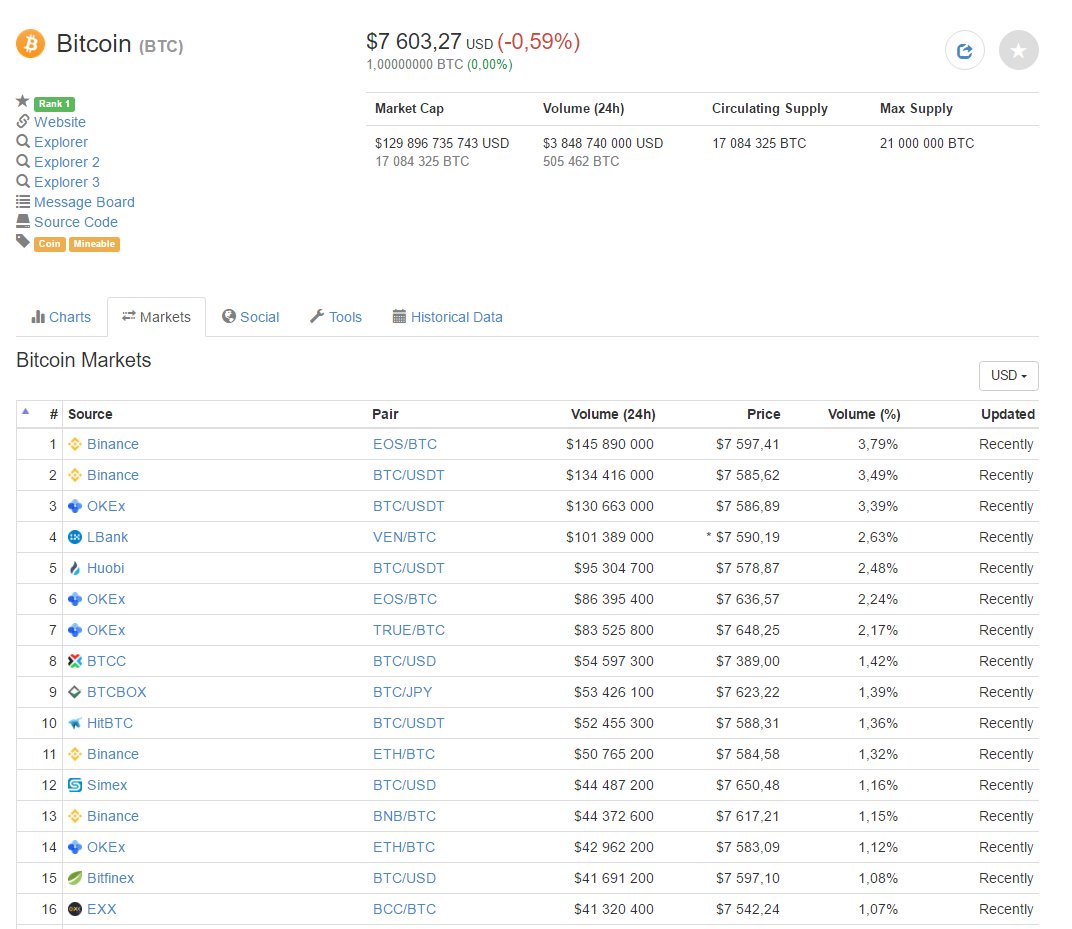Click the 21 000 000 BTC max supply

coord(926,144)
